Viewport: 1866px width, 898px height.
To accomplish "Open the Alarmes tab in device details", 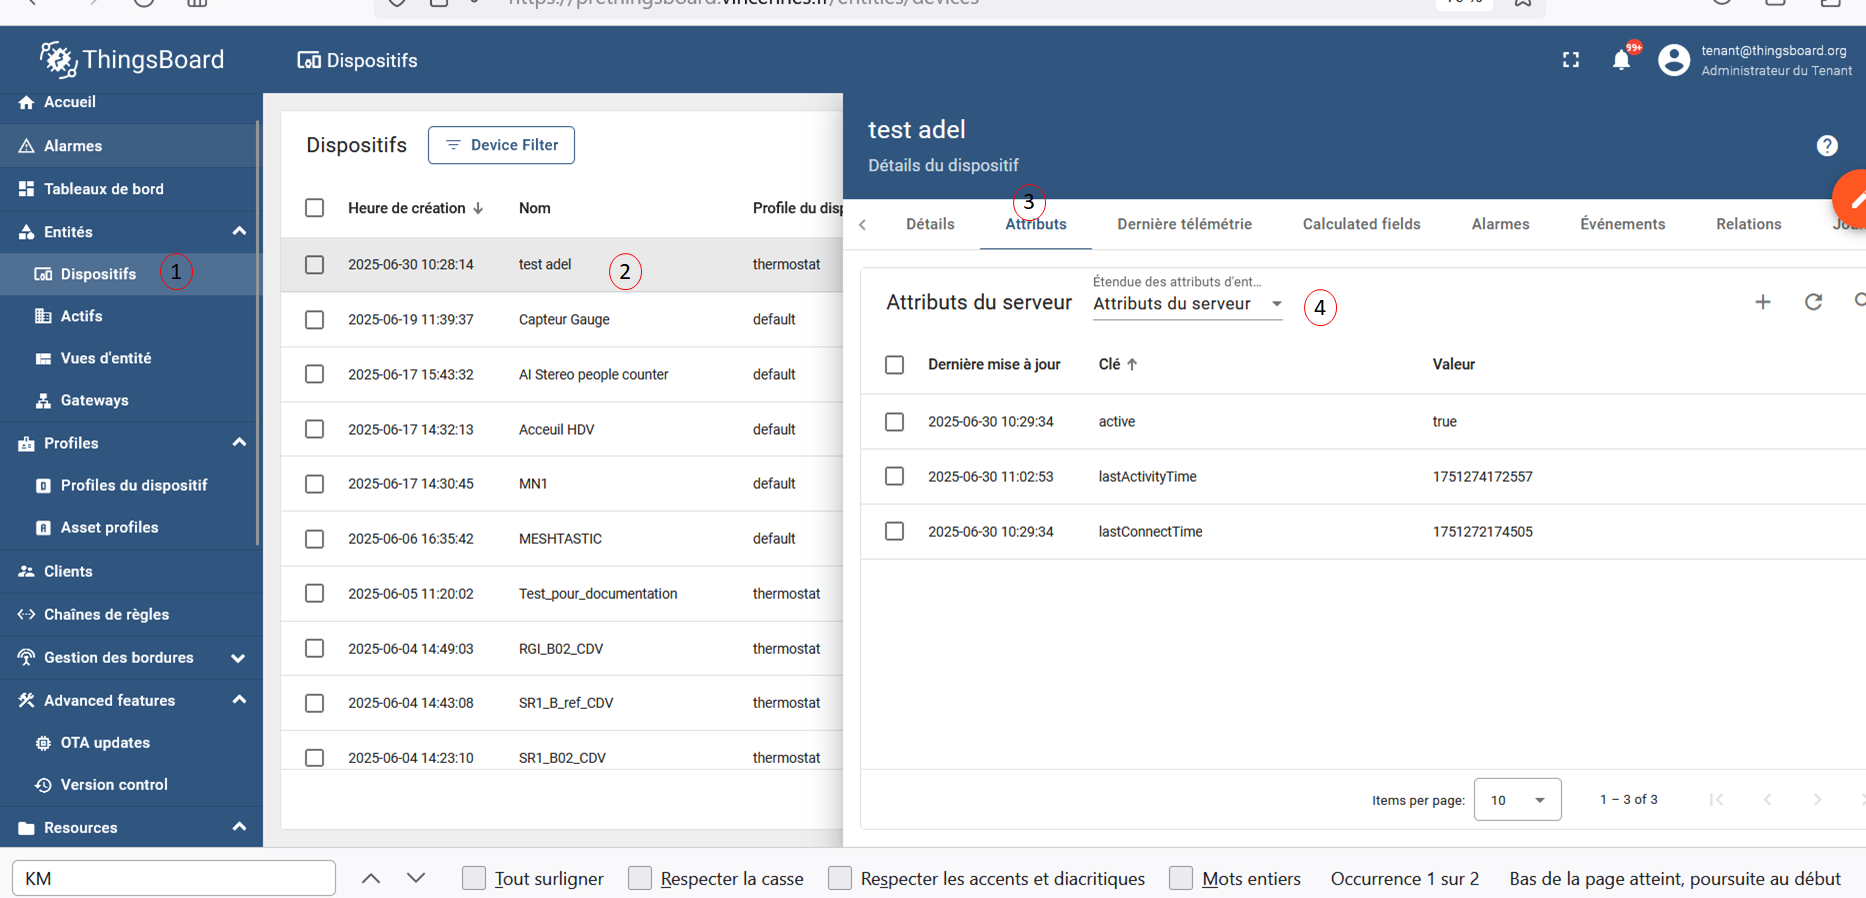I will click(x=1500, y=224).
